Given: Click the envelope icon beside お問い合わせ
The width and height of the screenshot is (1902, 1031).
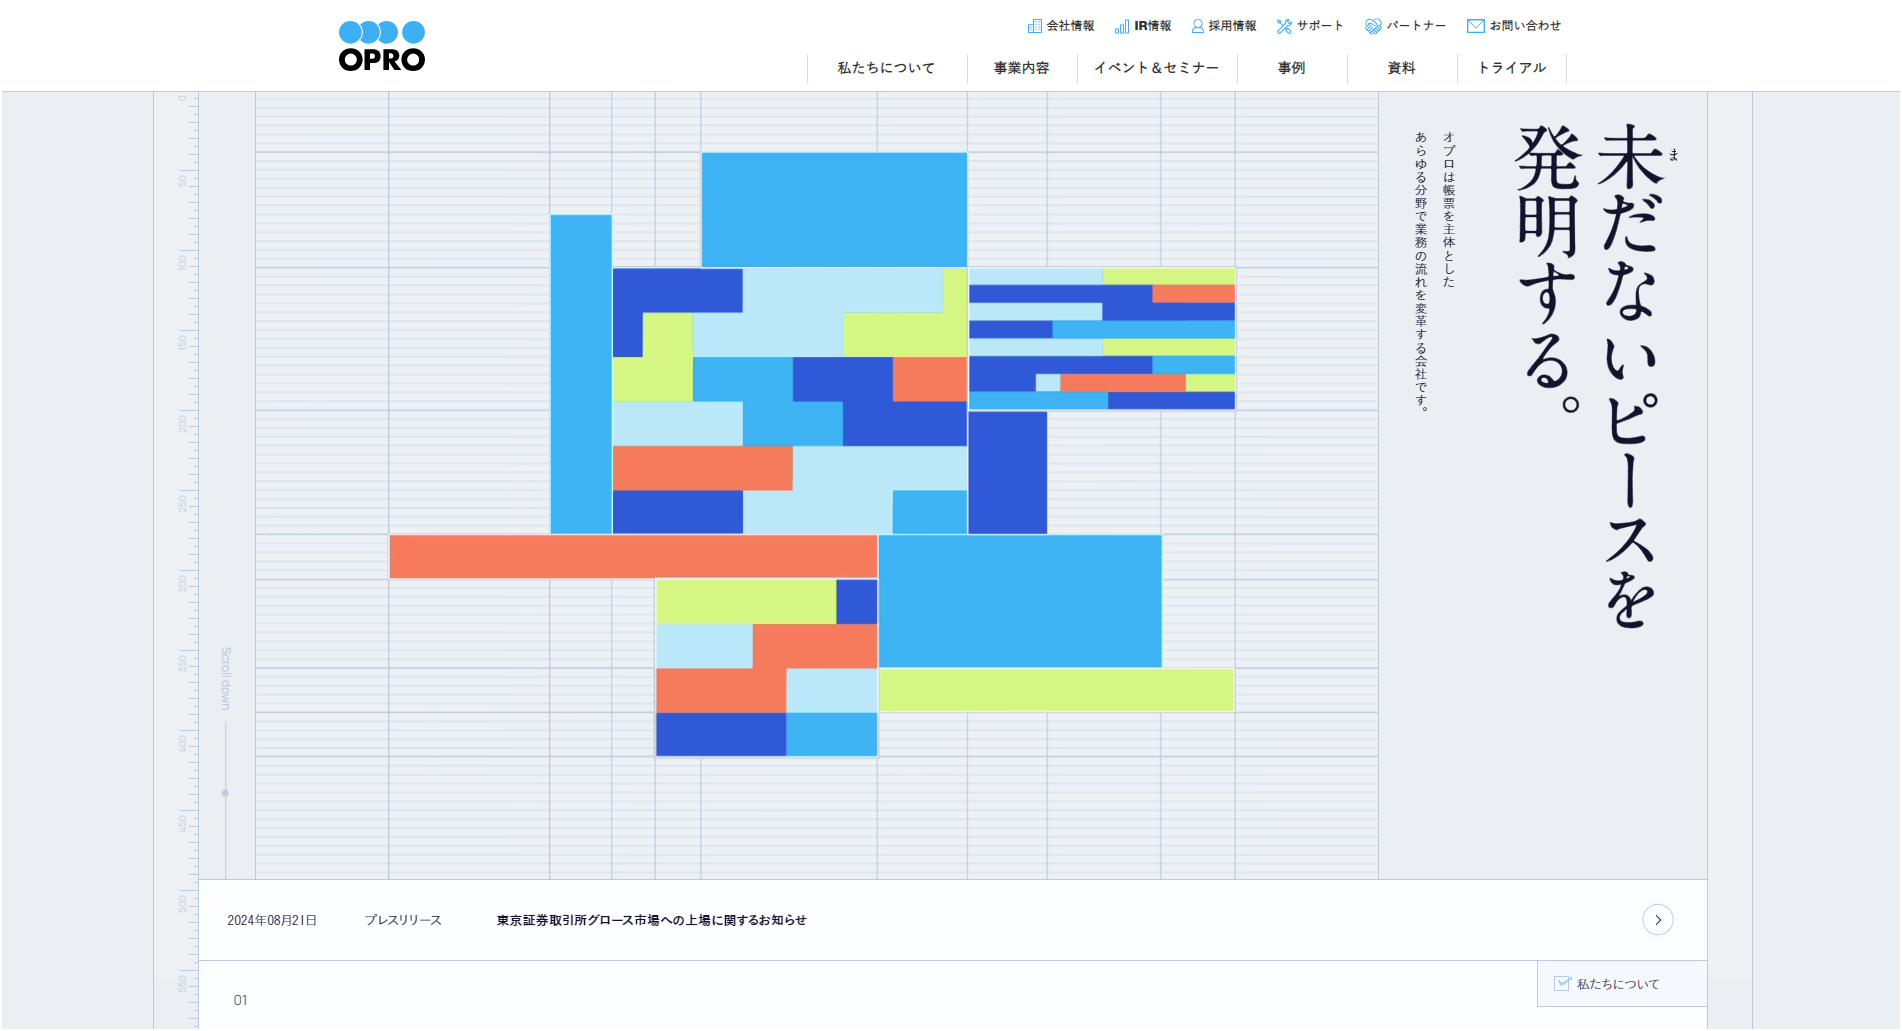Looking at the screenshot, I should point(1475,26).
